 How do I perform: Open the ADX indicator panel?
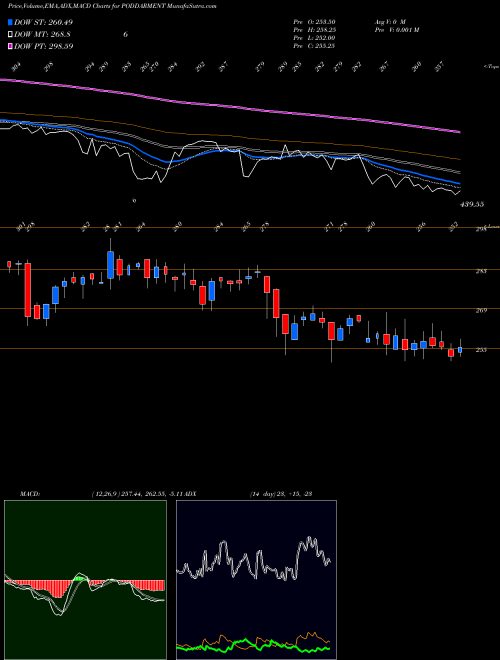click(256, 580)
